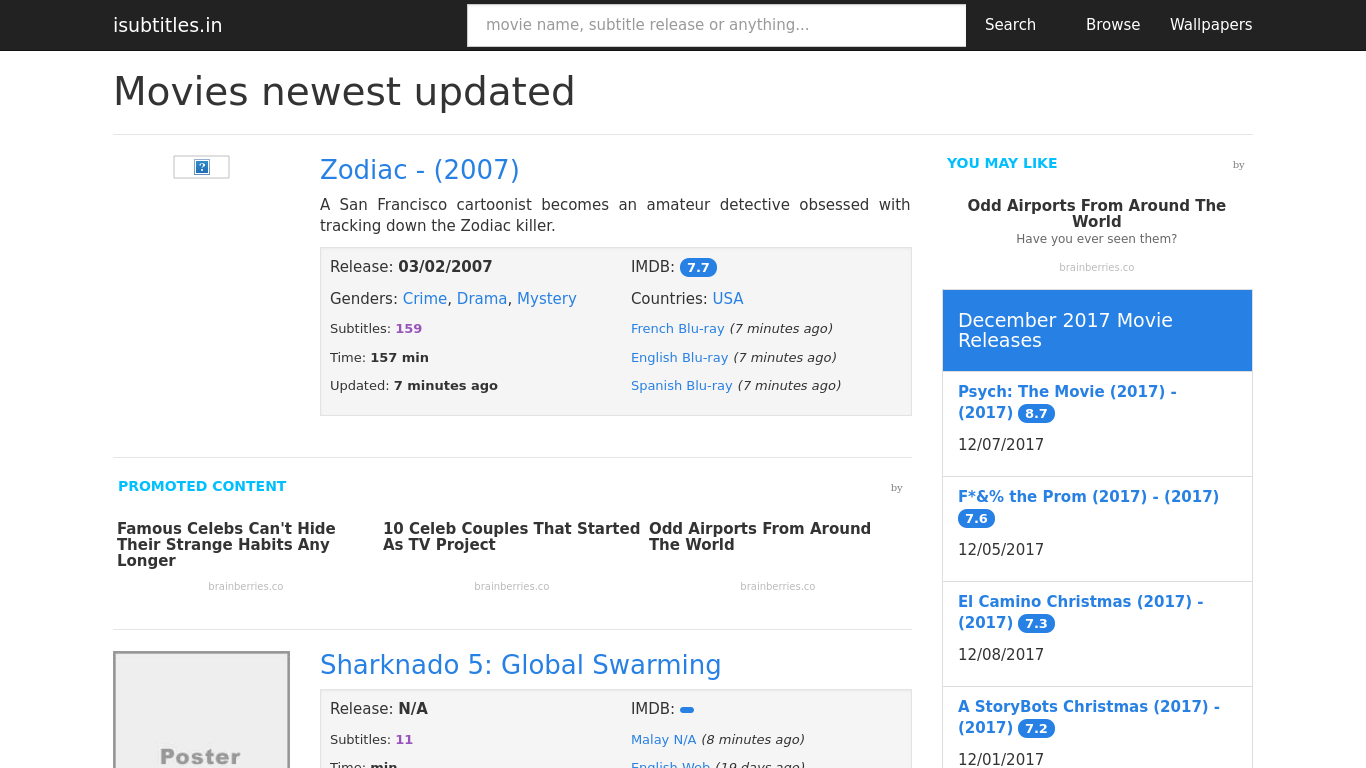This screenshot has height=768, width=1366.
Task: Click the 7.6 rating badge for F*&% the Prom
Action: pos(976,518)
